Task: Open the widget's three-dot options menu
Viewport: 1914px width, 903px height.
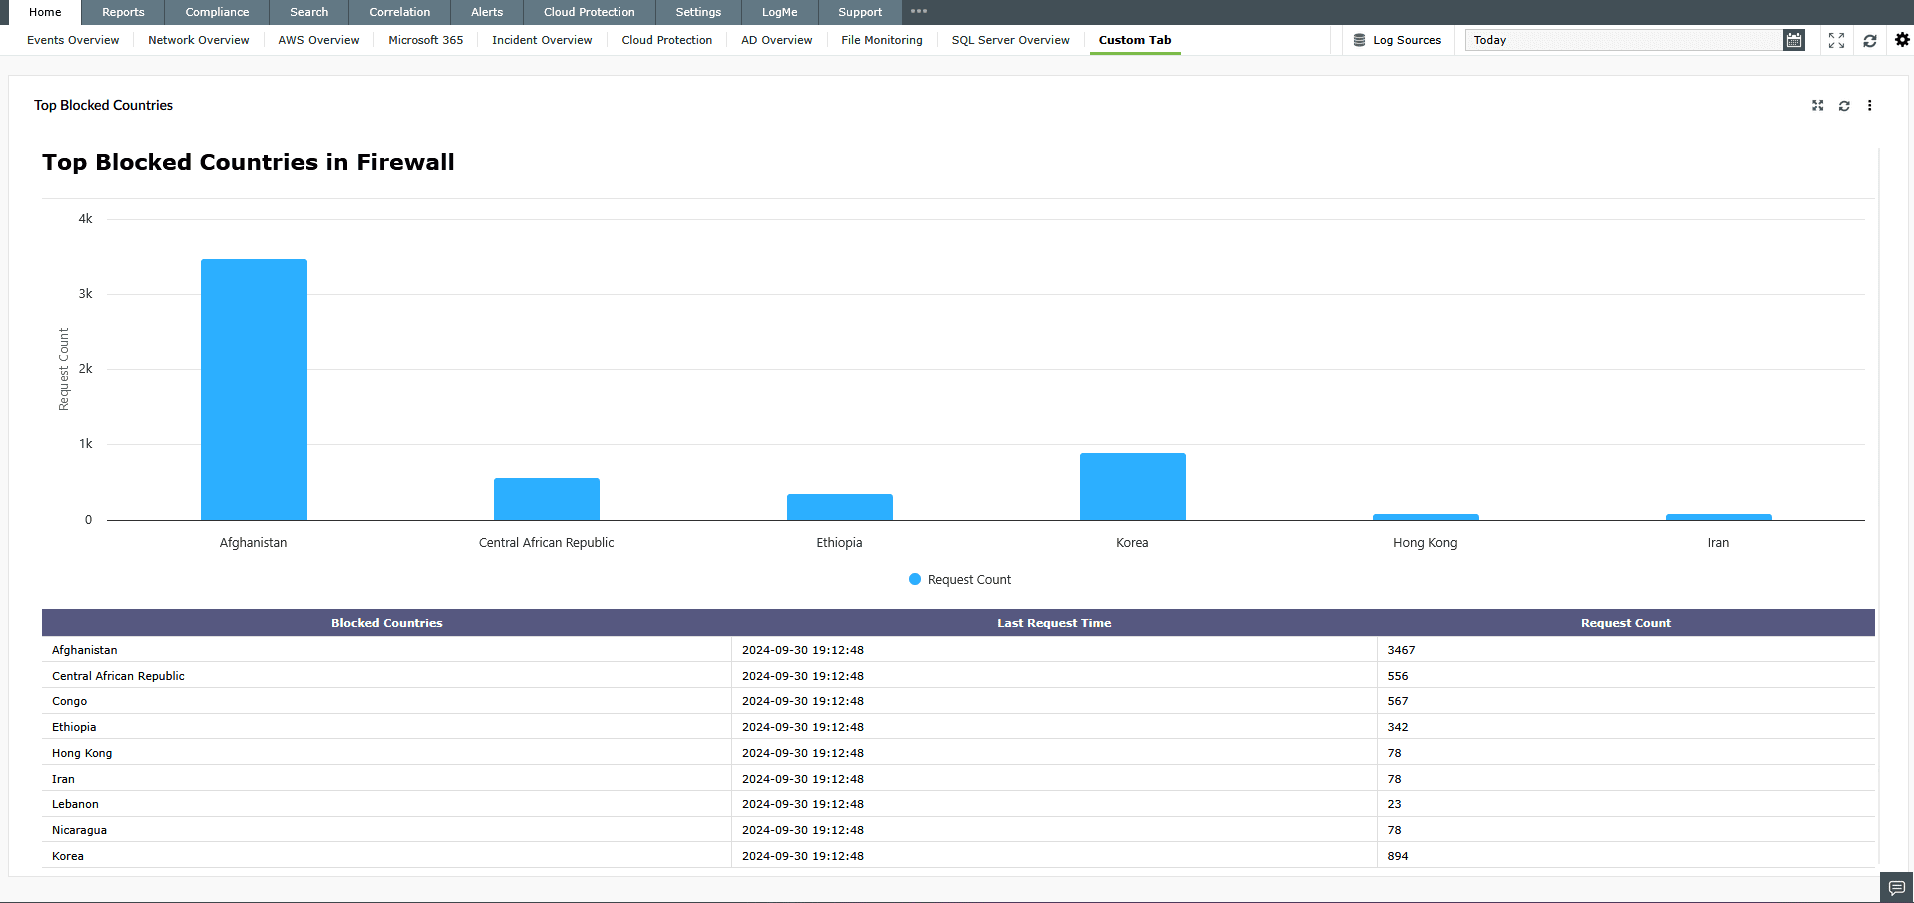Action: [x=1869, y=106]
